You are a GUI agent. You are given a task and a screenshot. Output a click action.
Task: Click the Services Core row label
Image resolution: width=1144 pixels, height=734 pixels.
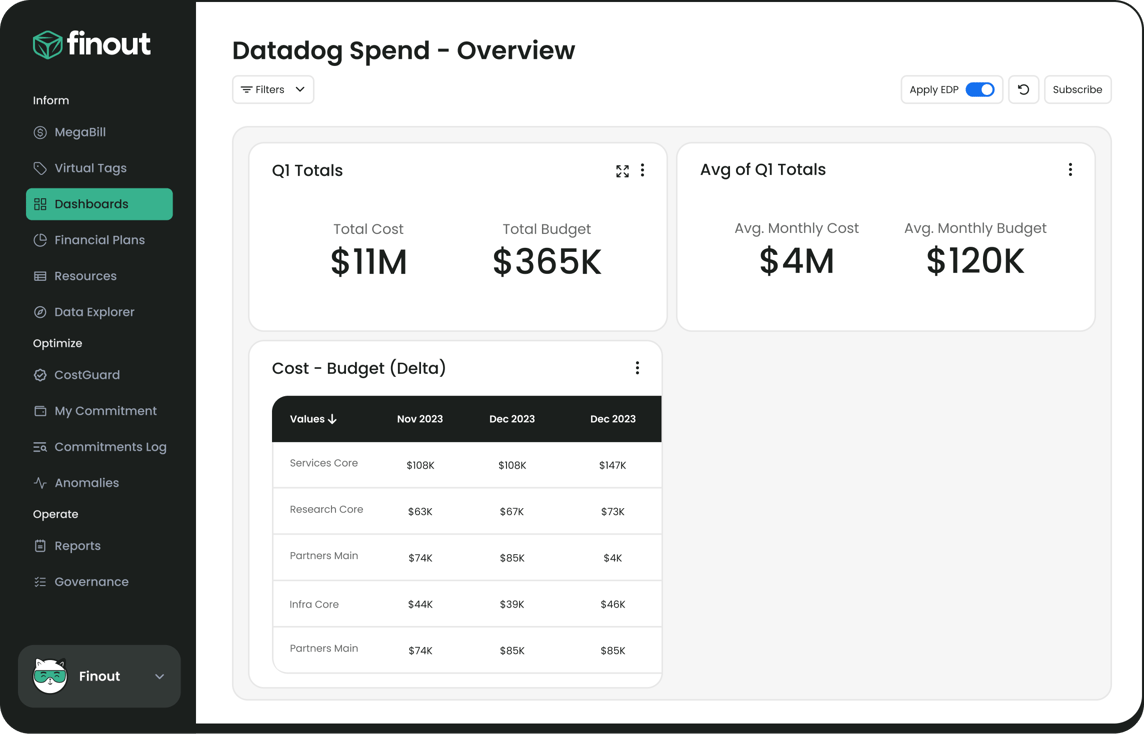[324, 463]
